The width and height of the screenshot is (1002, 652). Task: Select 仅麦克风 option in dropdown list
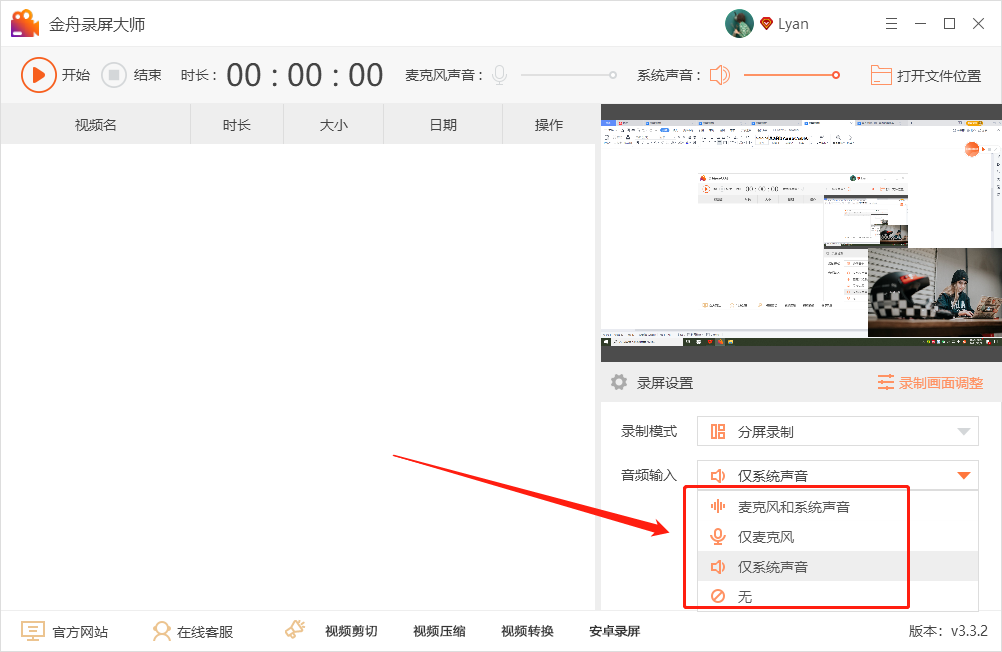[x=838, y=537]
